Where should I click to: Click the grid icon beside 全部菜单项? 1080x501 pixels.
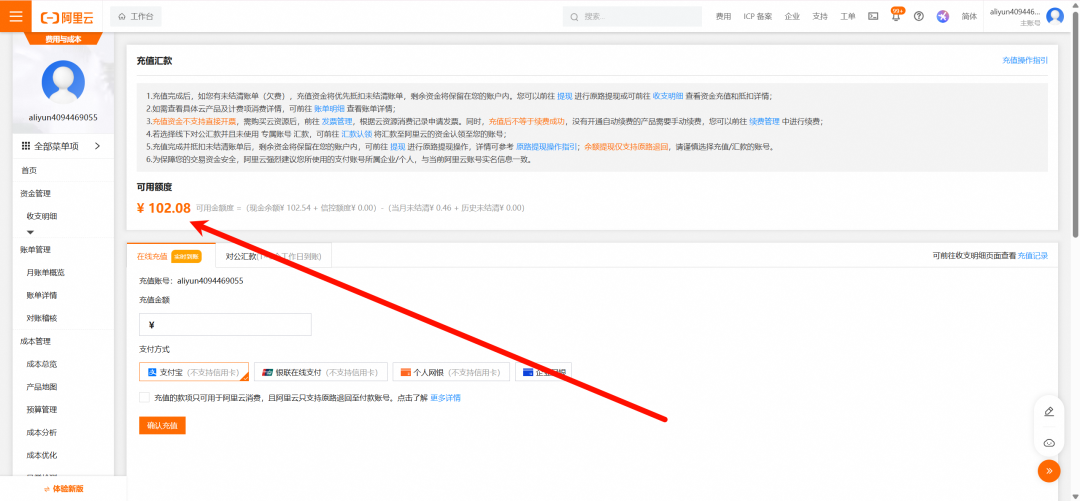[25, 145]
